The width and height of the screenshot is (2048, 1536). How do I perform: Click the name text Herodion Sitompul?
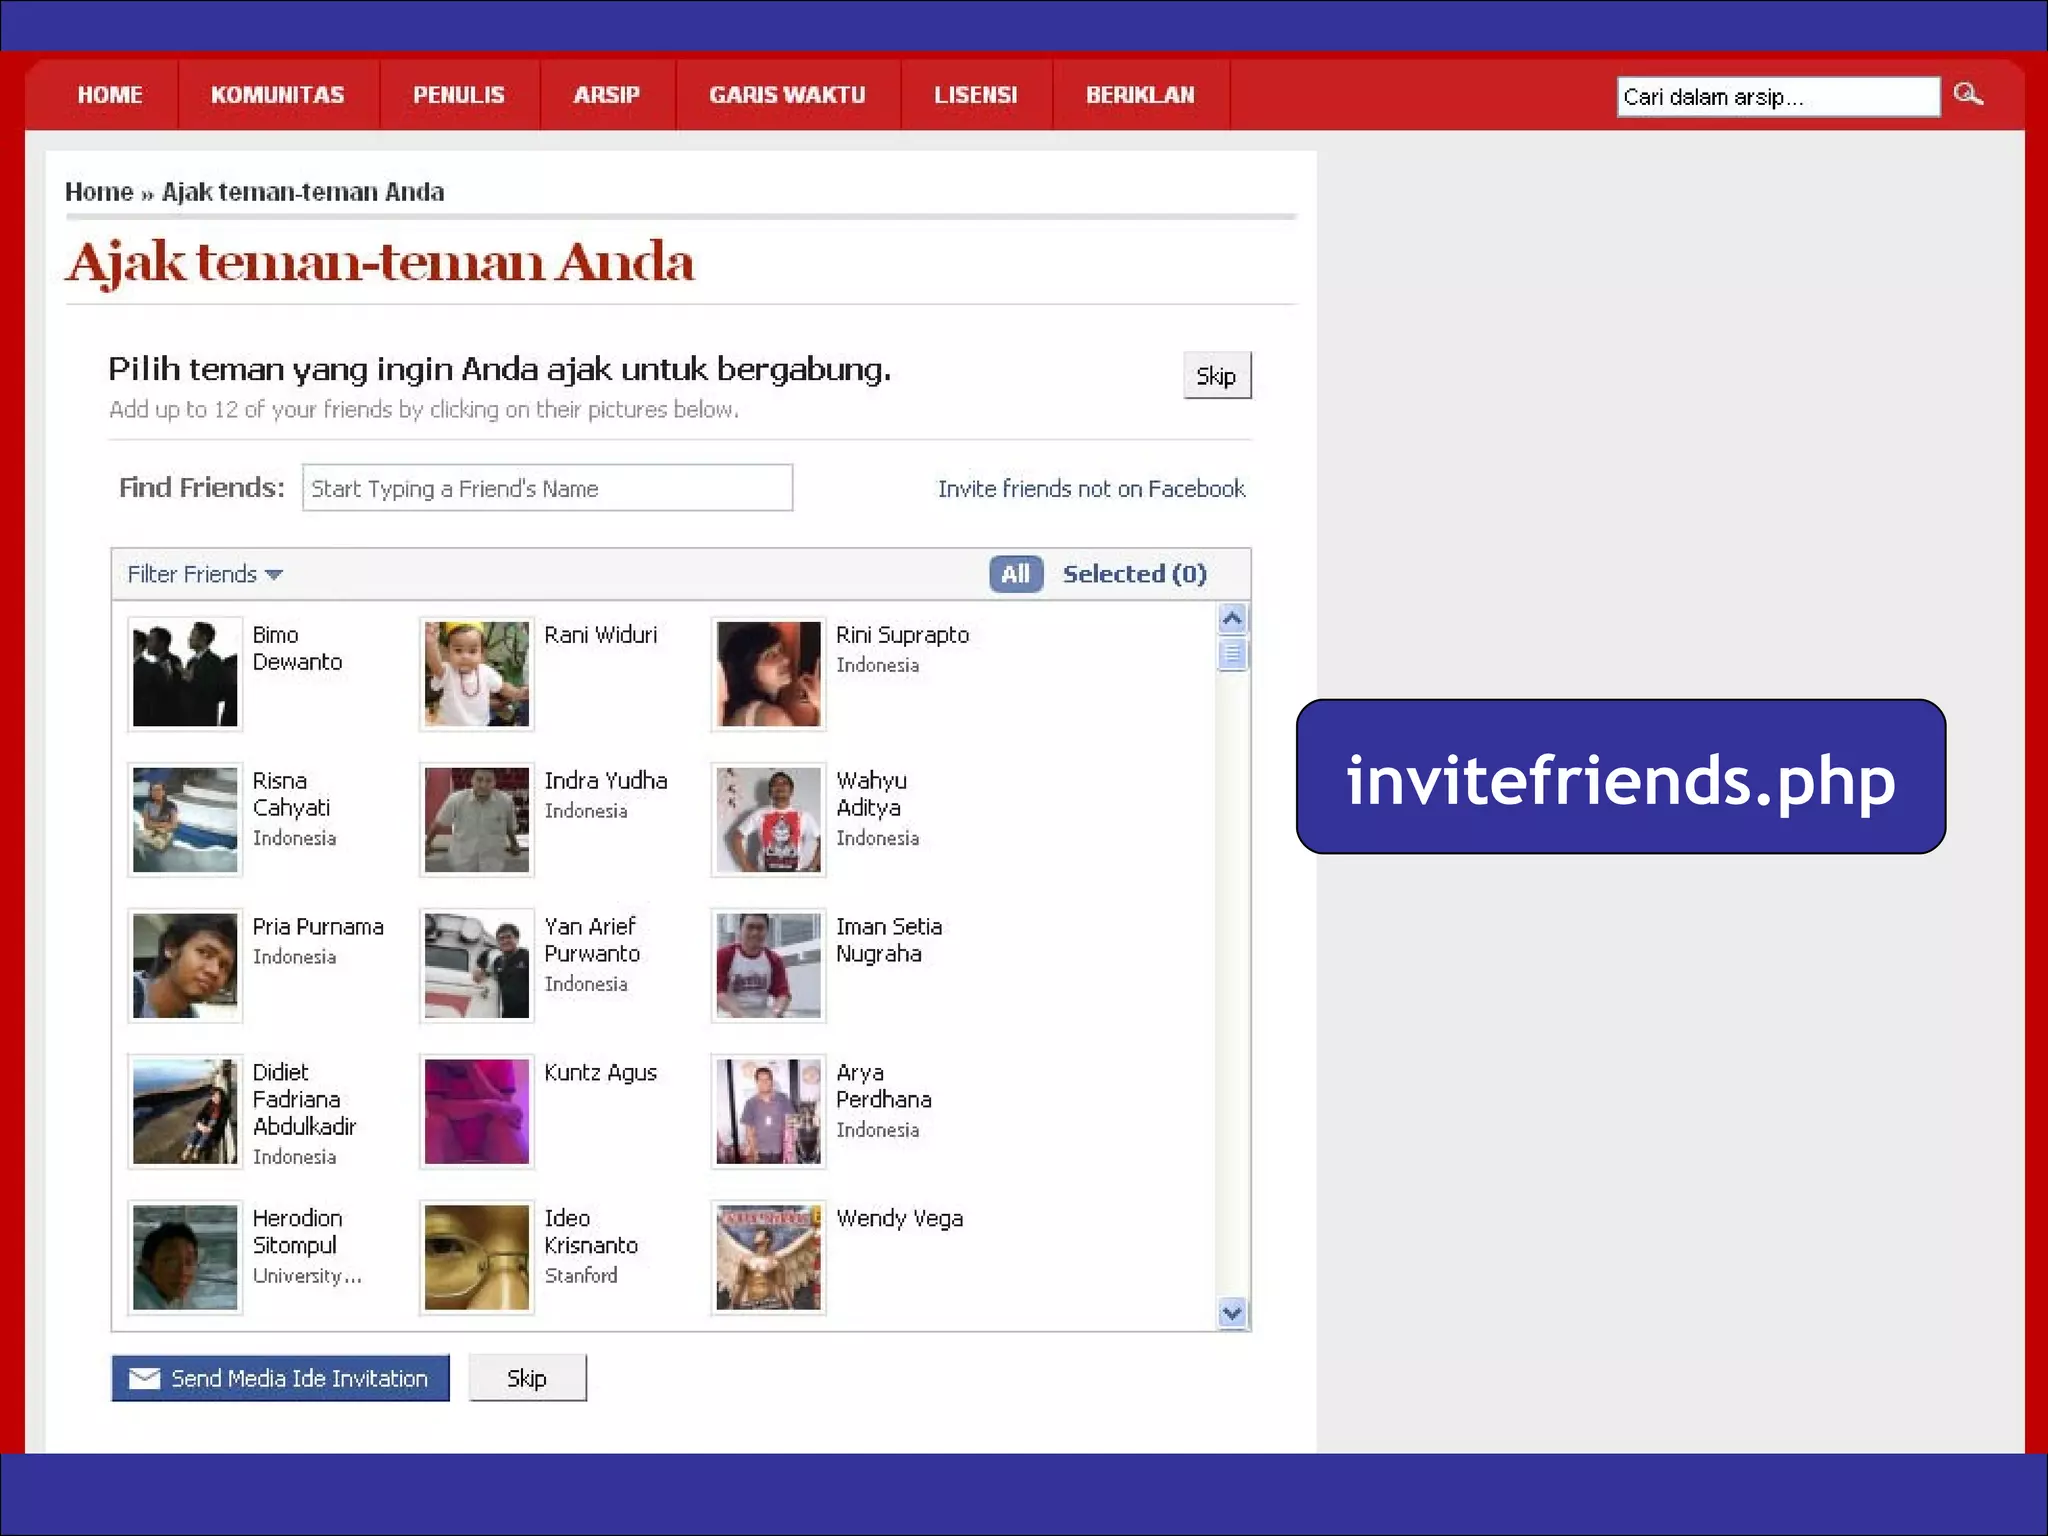point(297,1232)
